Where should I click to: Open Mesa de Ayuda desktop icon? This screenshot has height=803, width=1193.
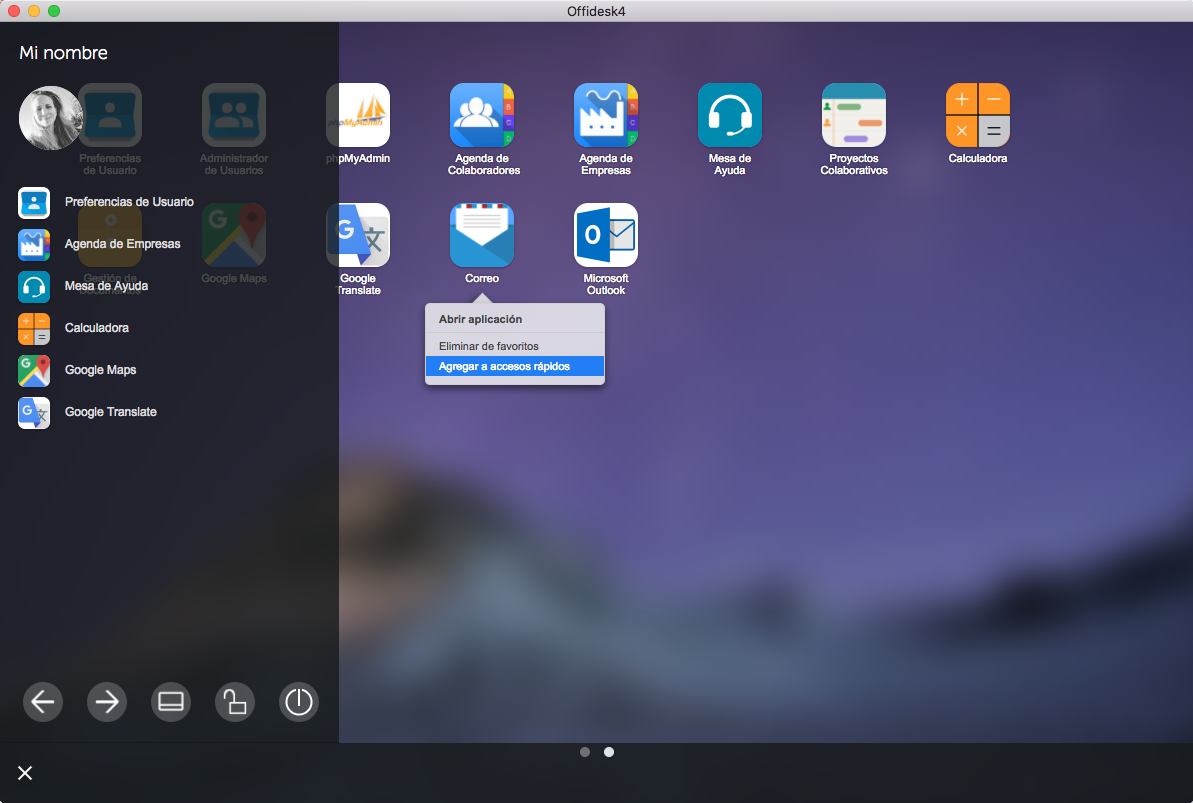730,115
